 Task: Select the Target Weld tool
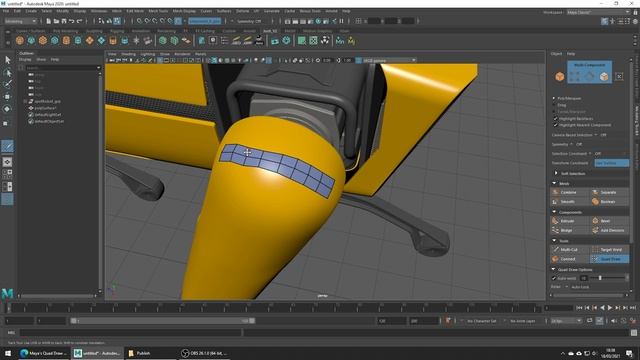tap(609, 249)
